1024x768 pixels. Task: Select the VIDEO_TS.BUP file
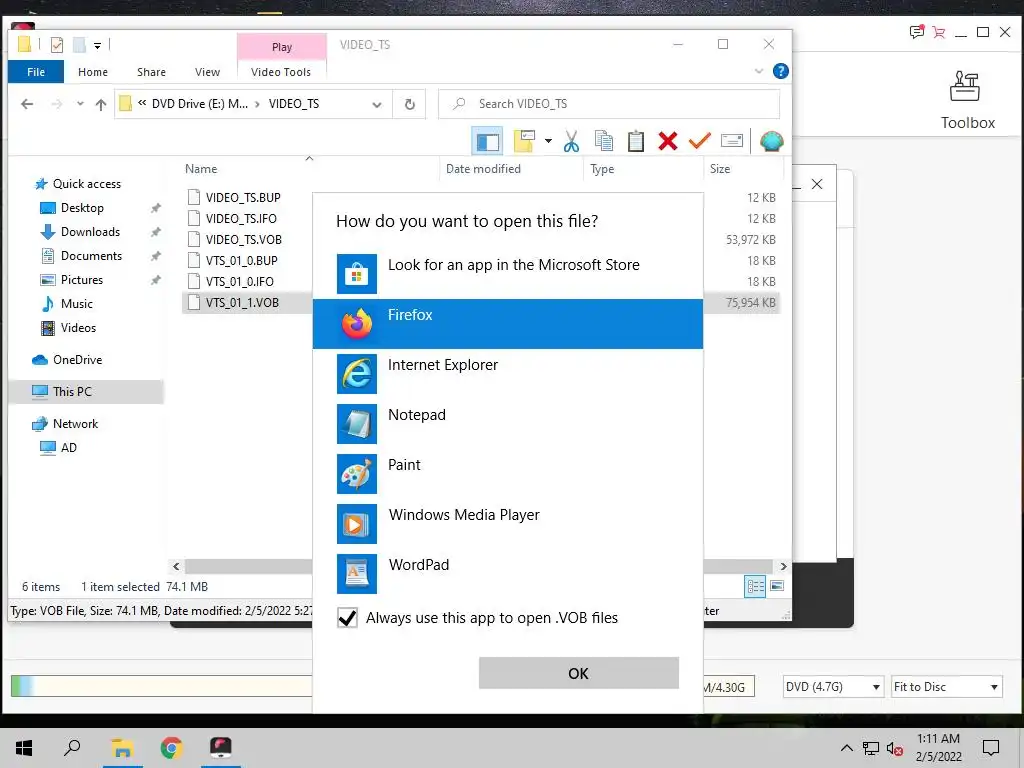[243, 197]
